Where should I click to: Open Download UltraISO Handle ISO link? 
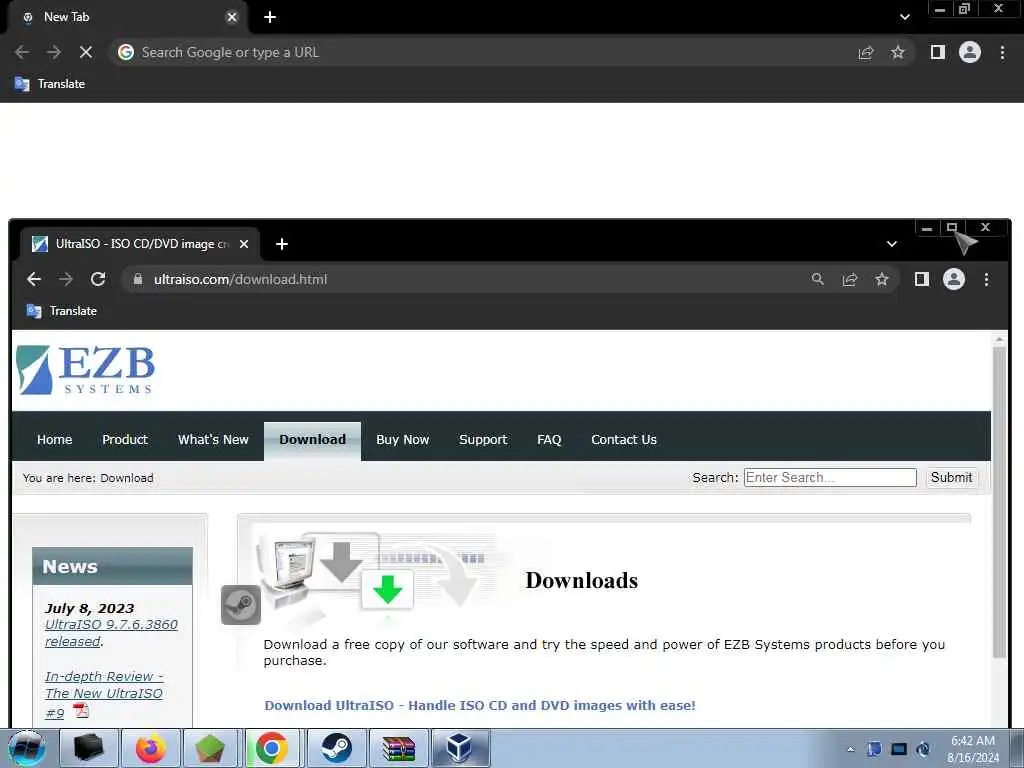pyautogui.click(x=480, y=705)
